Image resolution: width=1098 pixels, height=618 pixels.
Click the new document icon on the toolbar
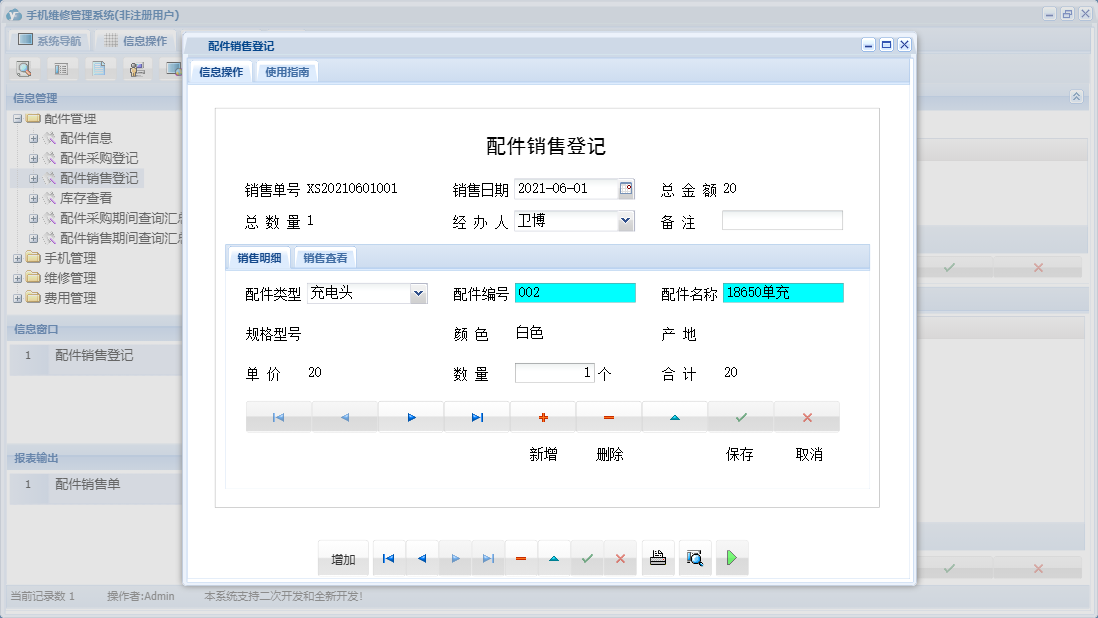click(100, 69)
